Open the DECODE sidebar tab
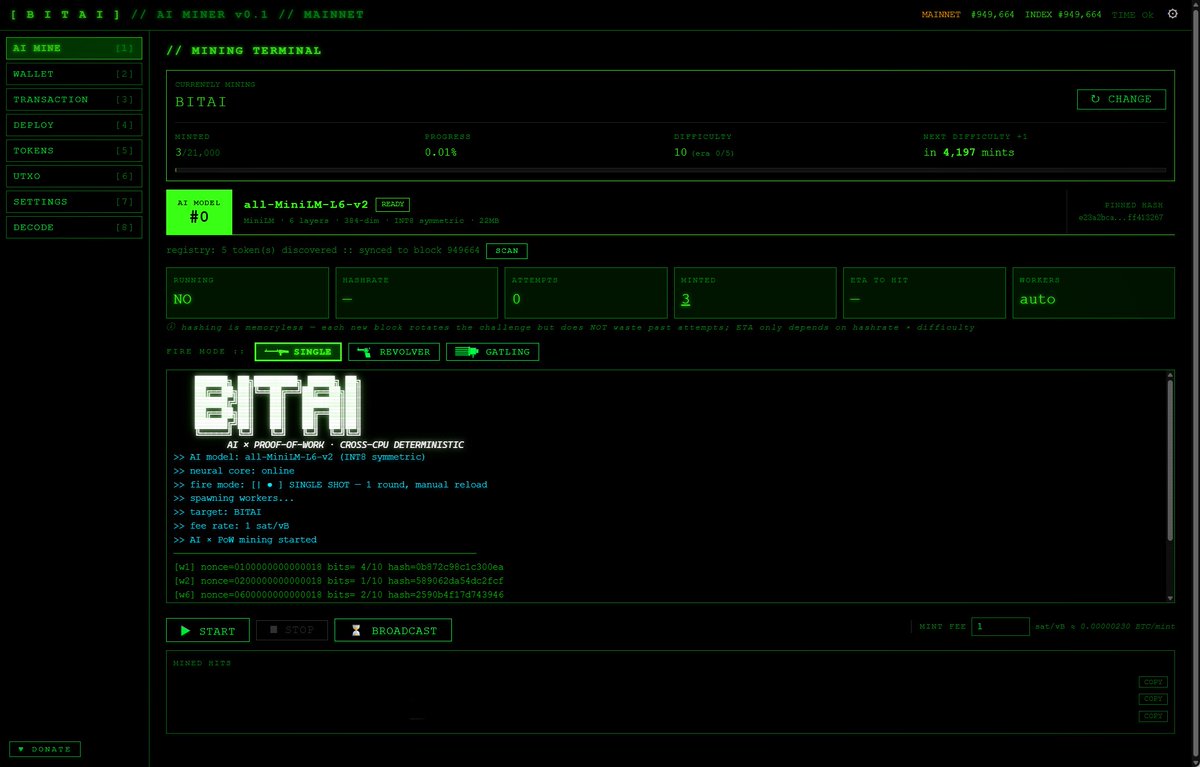Viewport: 1200px width, 767px height. click(x=74, y=227)
